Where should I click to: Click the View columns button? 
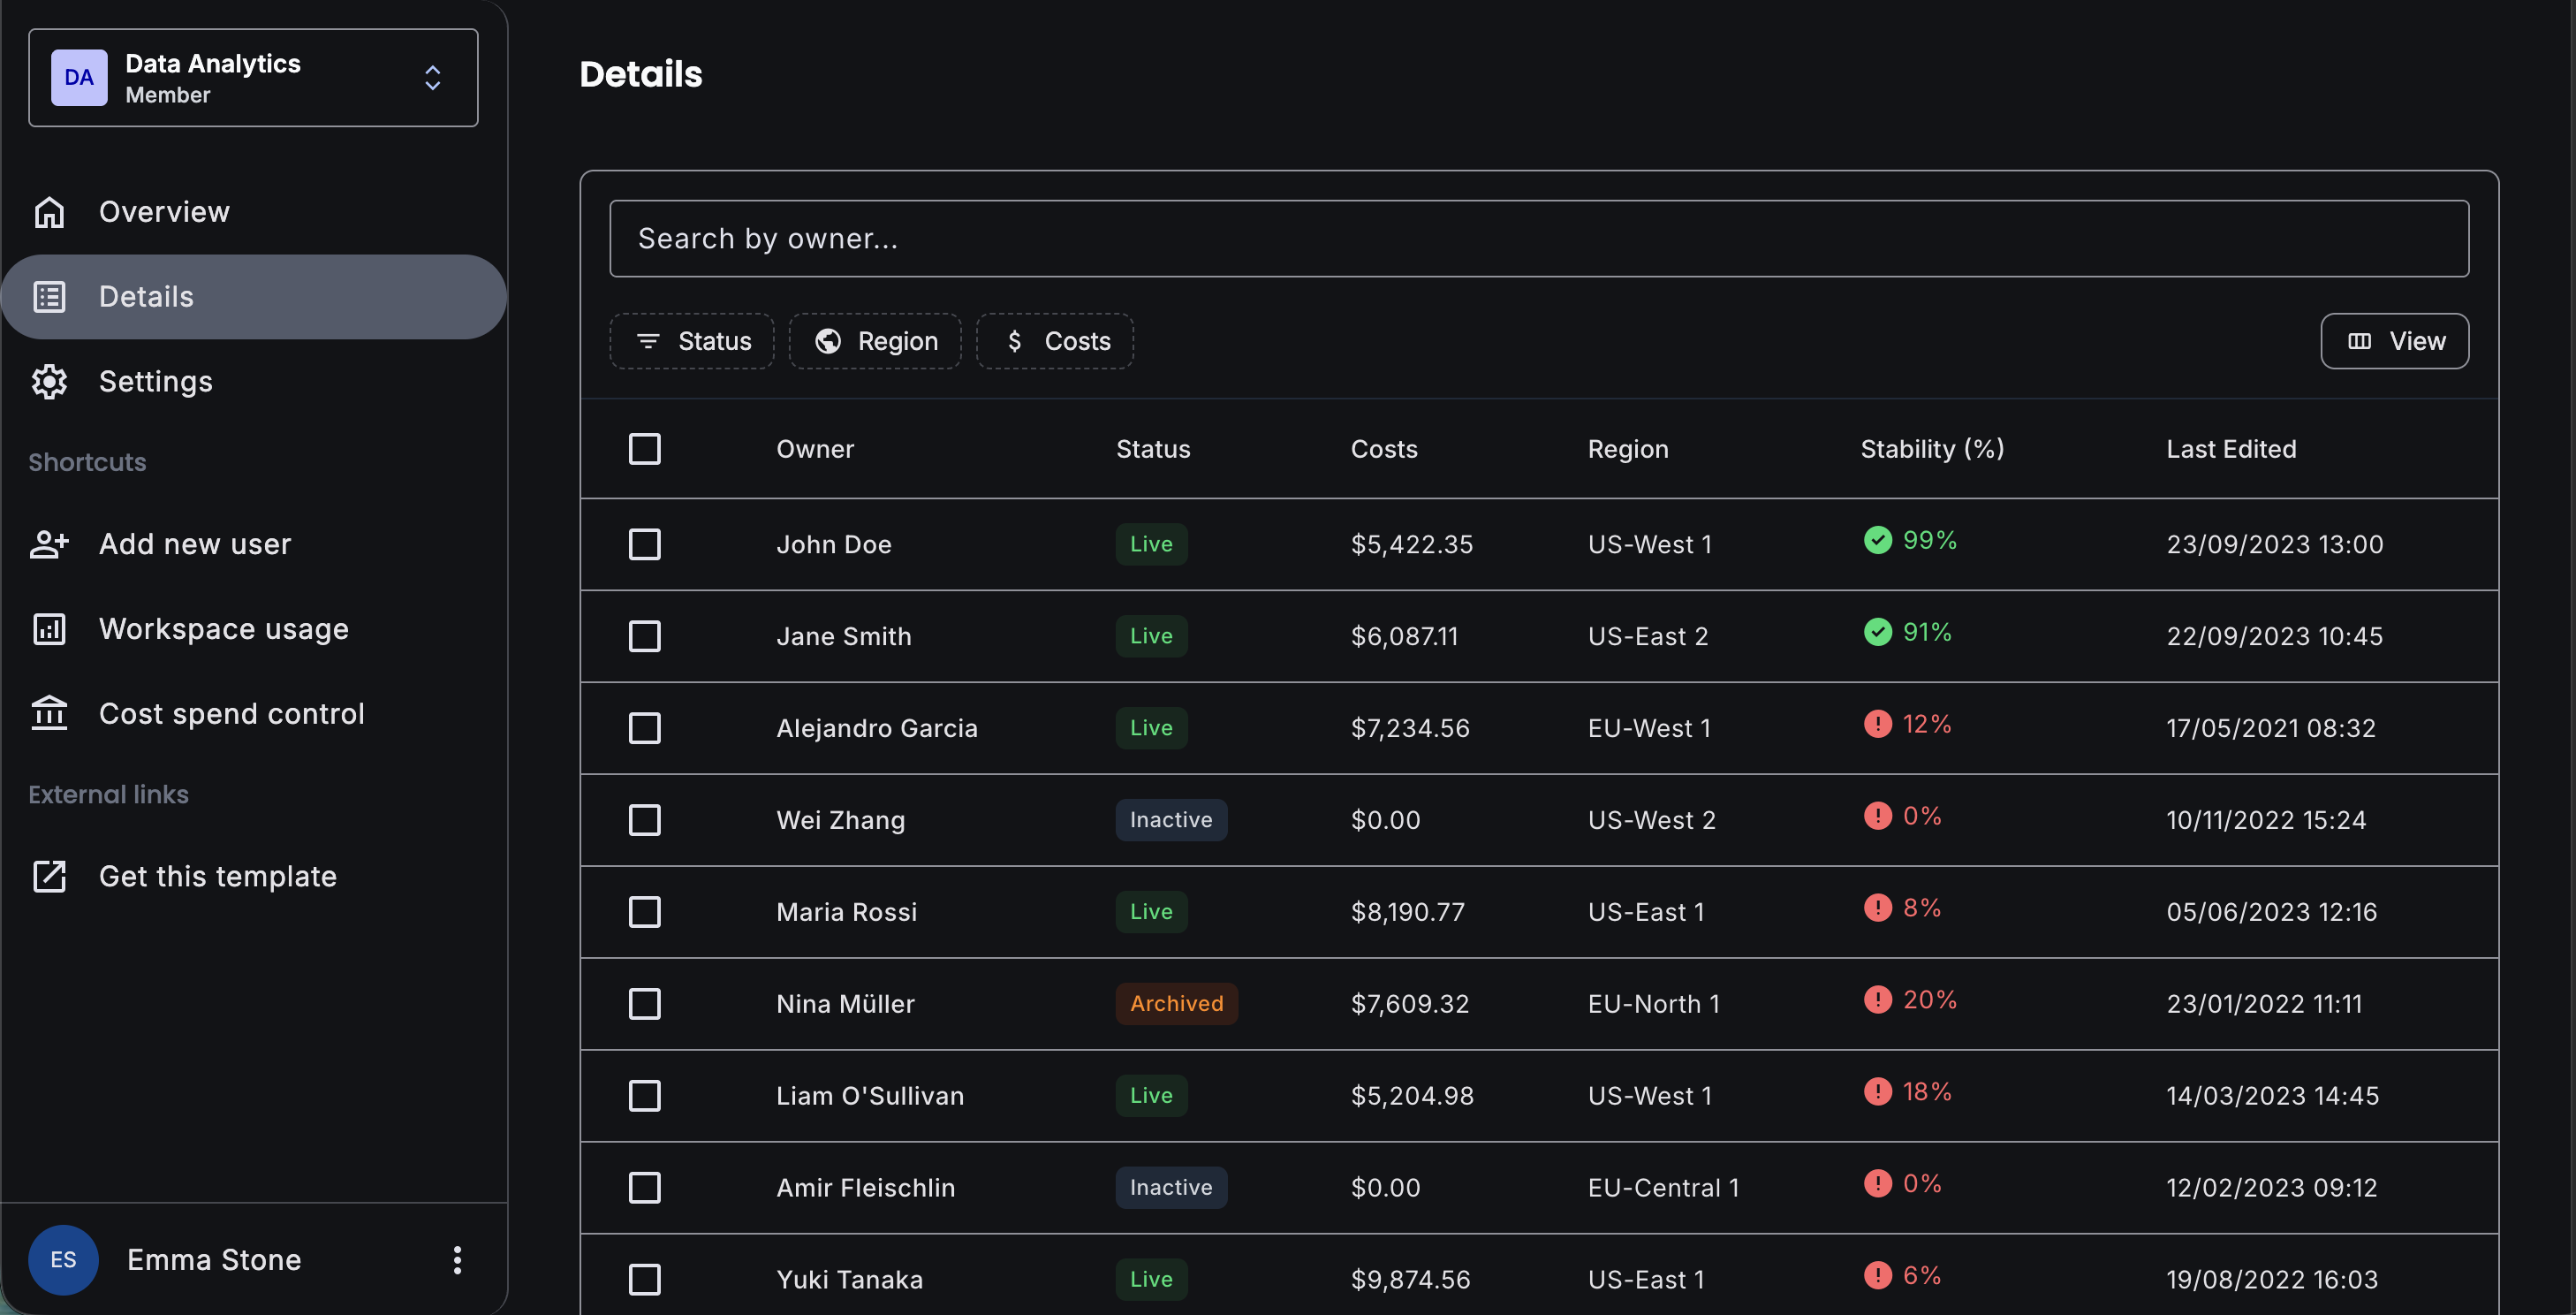click(x=2394, y=341)
